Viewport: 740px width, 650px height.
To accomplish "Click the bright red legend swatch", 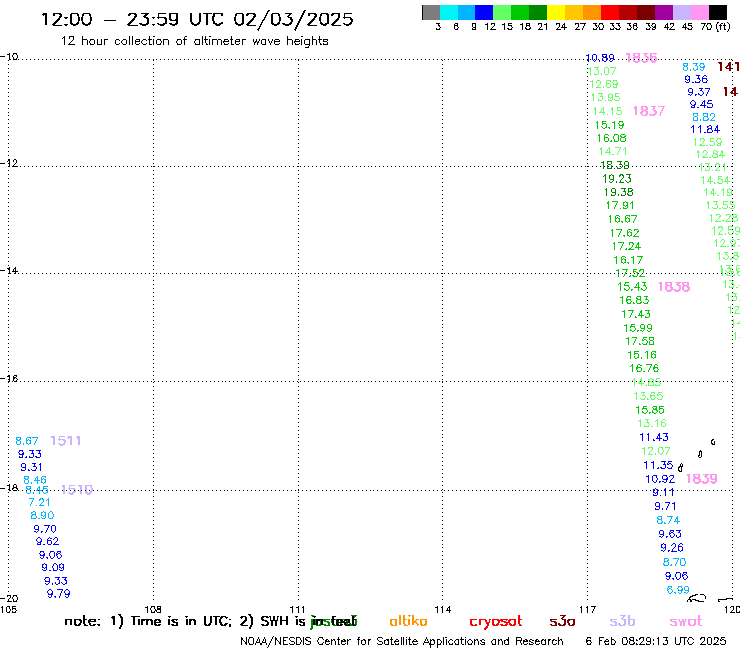I will coord(610,12).
